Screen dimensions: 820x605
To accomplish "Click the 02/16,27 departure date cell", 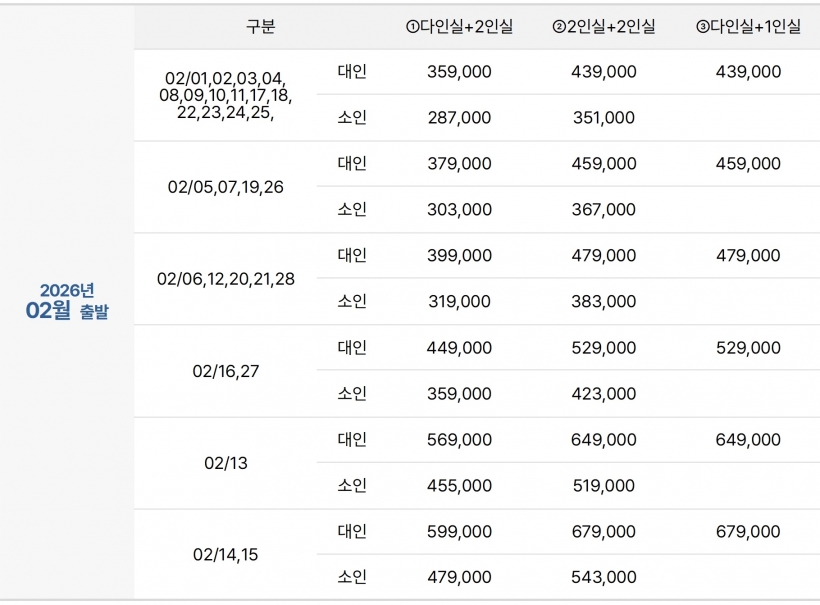I will point(226,371).
